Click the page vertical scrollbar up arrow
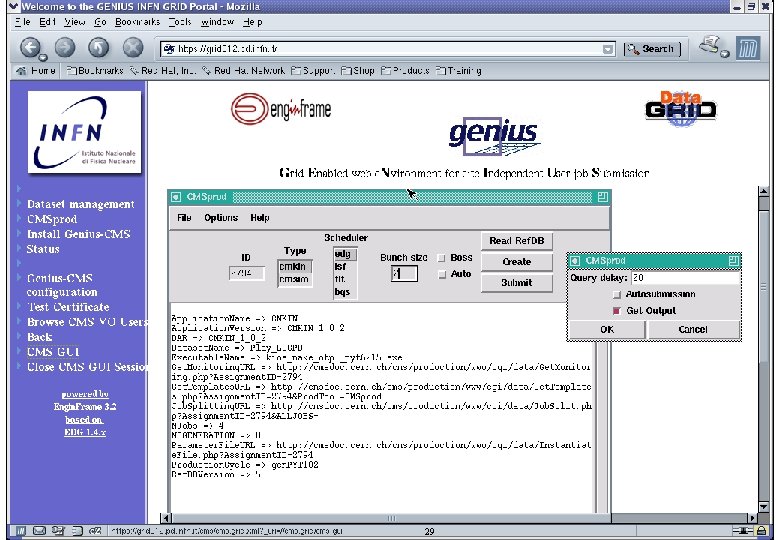This screenshot has width=780, height=540. (764, 191)
